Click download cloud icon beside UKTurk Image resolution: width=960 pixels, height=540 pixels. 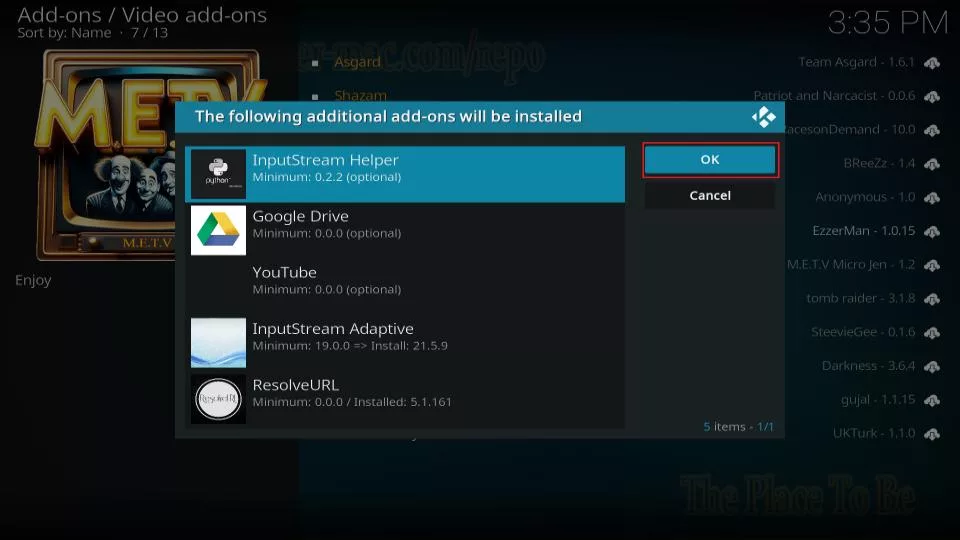(932, 434)
